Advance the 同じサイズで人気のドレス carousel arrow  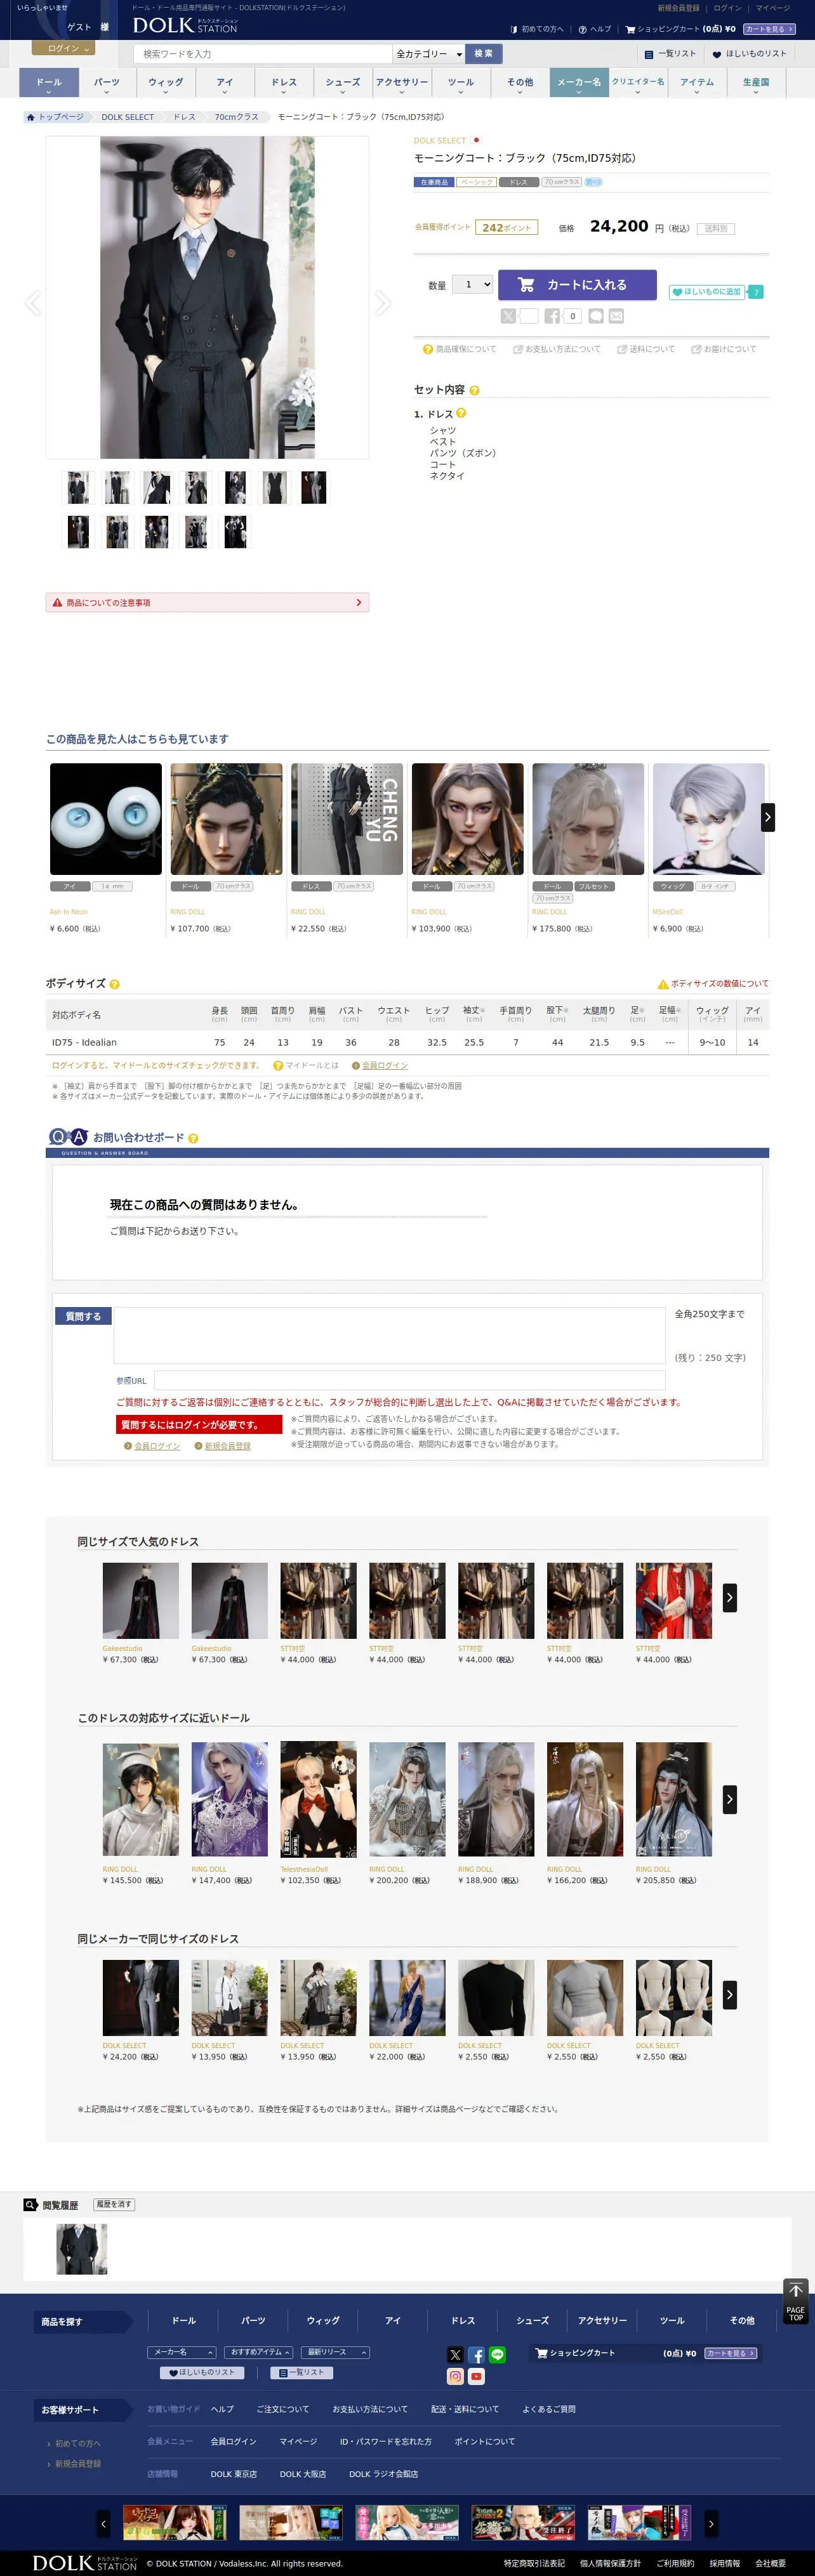(x=729, y=1597)
